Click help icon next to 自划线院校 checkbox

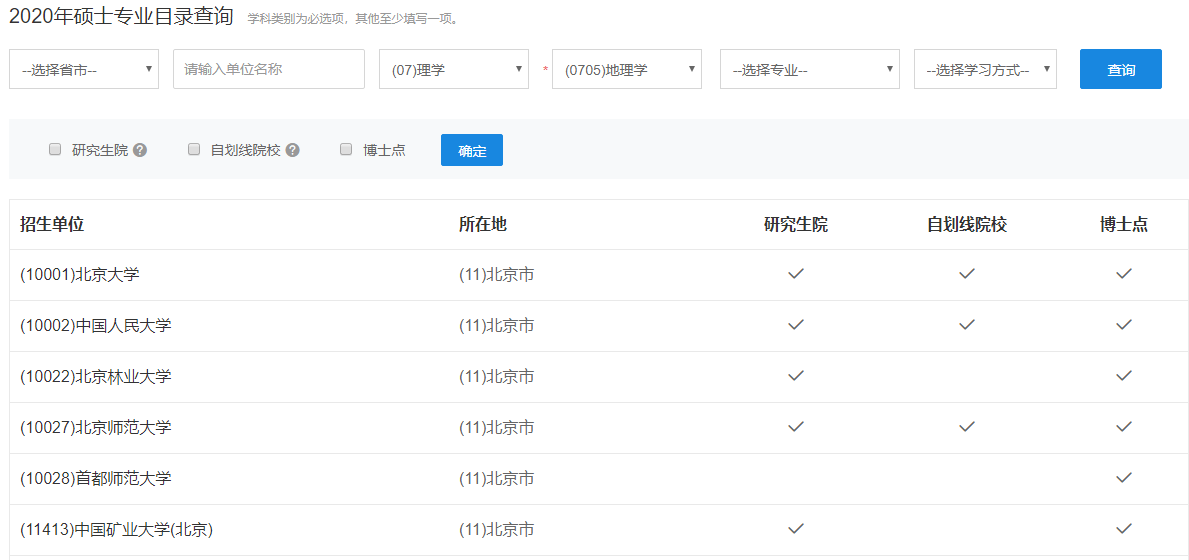tap(293, 150)
